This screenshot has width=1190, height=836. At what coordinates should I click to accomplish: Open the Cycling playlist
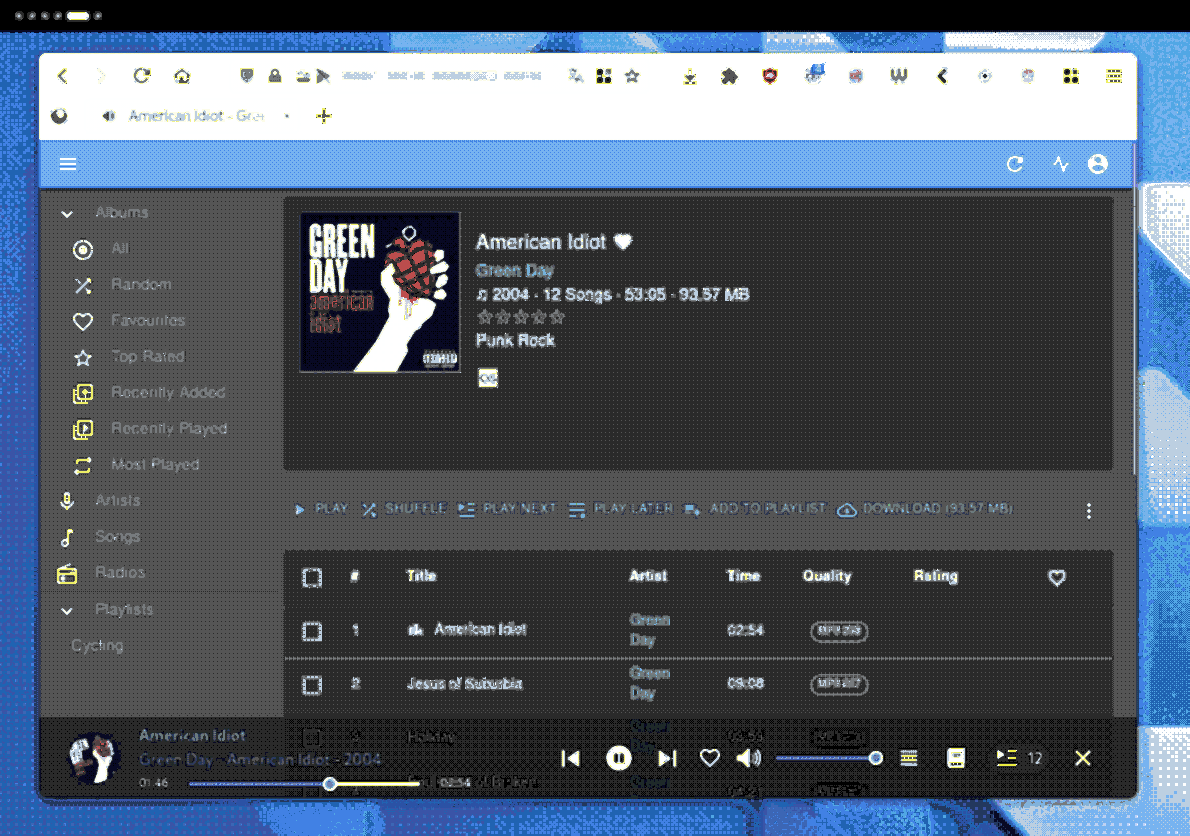click(97, 646)
